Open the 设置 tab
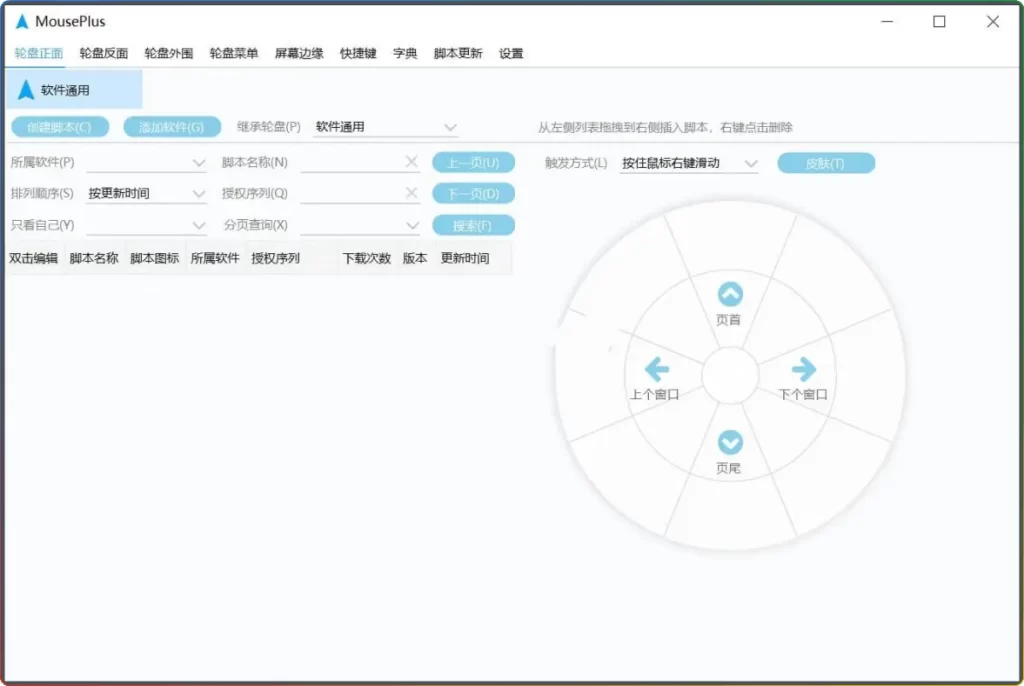Image resolution: width=1024 pixels, height=686 pixels. 511,53
